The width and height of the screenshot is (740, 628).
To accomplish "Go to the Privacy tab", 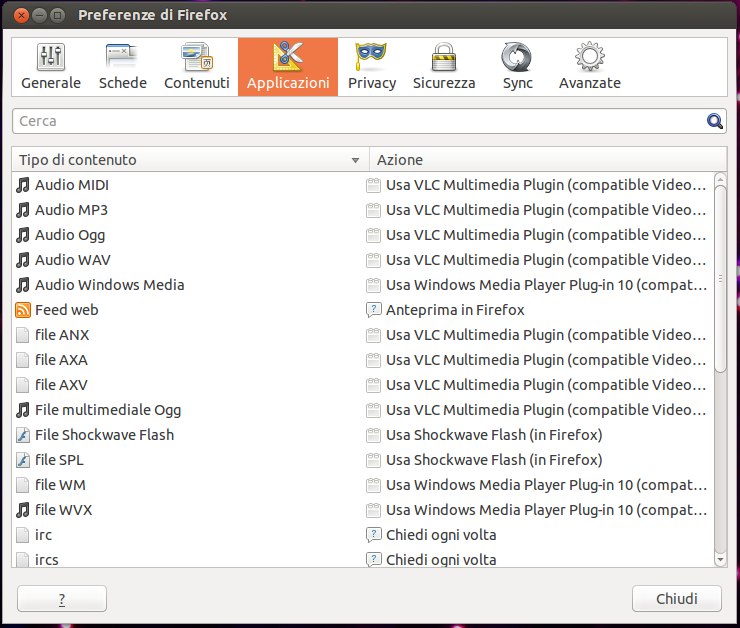I will tap(372, 67).
